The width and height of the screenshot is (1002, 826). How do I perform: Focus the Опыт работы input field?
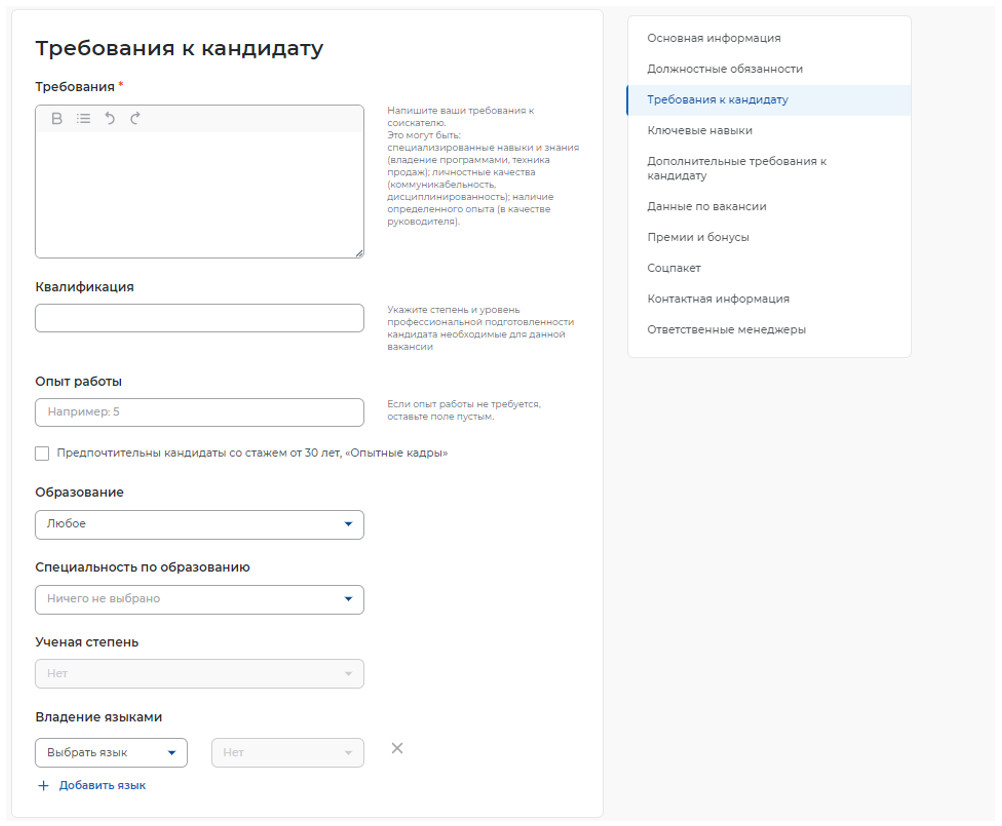[x=199, y=412]
